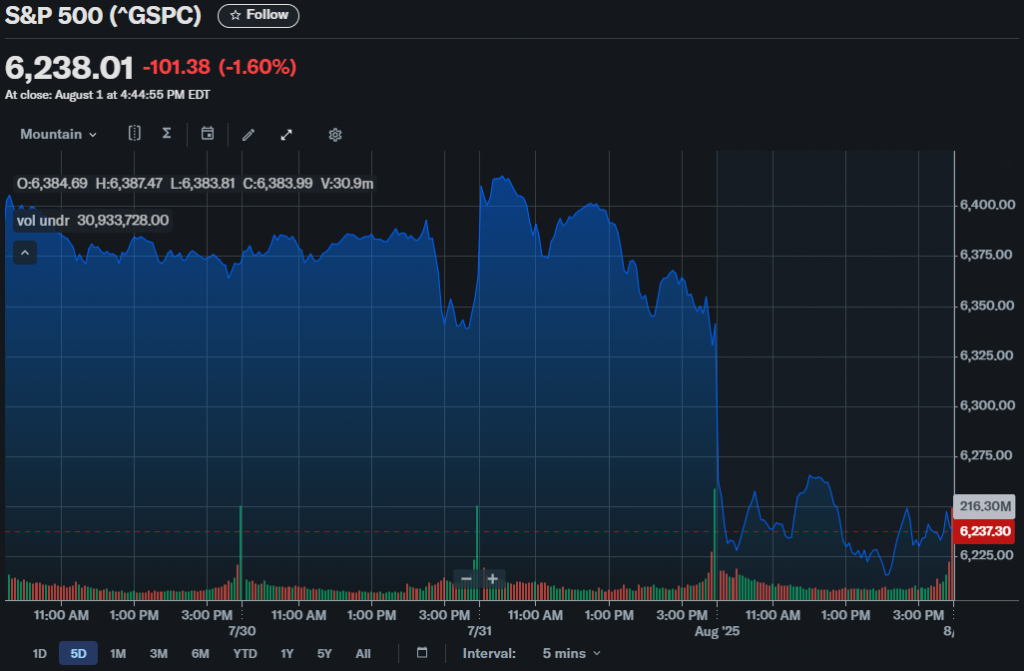Select the 5Y range
Screen dimensions: 1024x671
324,653
